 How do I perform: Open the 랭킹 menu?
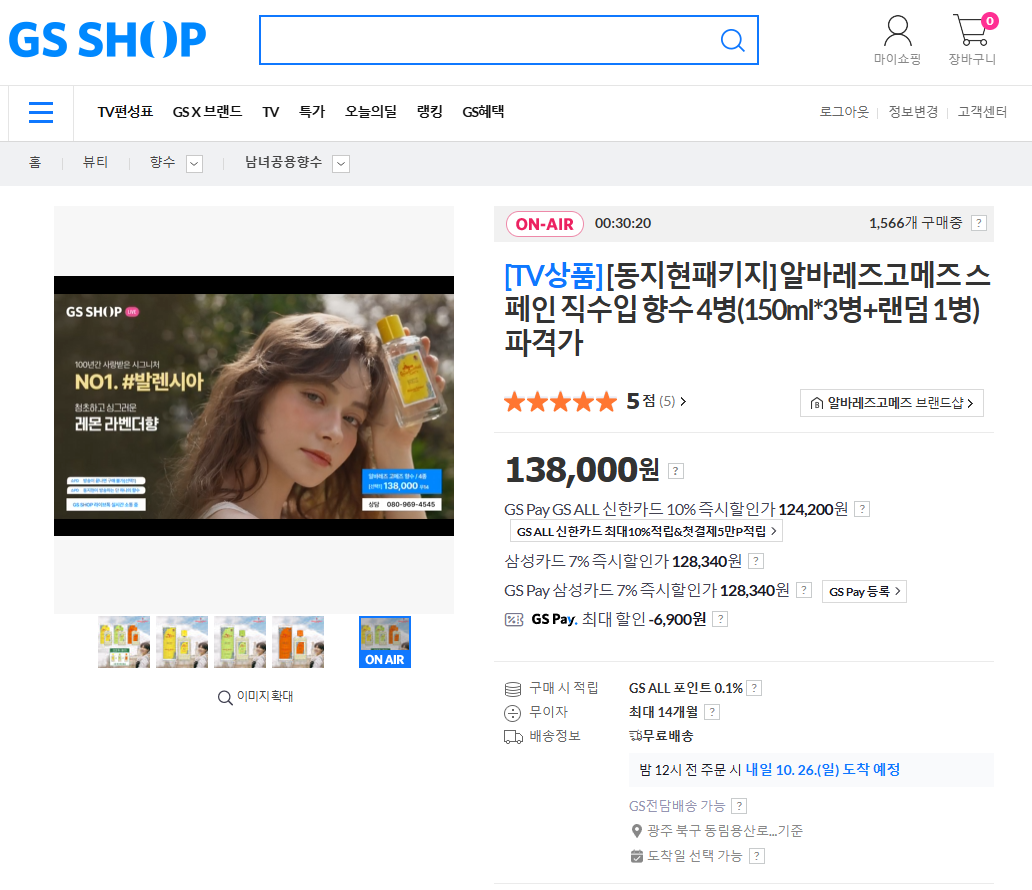pos(430,112)
